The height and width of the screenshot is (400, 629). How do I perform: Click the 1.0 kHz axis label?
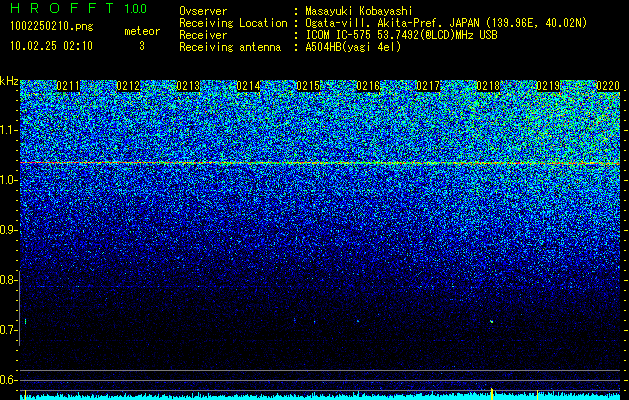tap(8, 180)
